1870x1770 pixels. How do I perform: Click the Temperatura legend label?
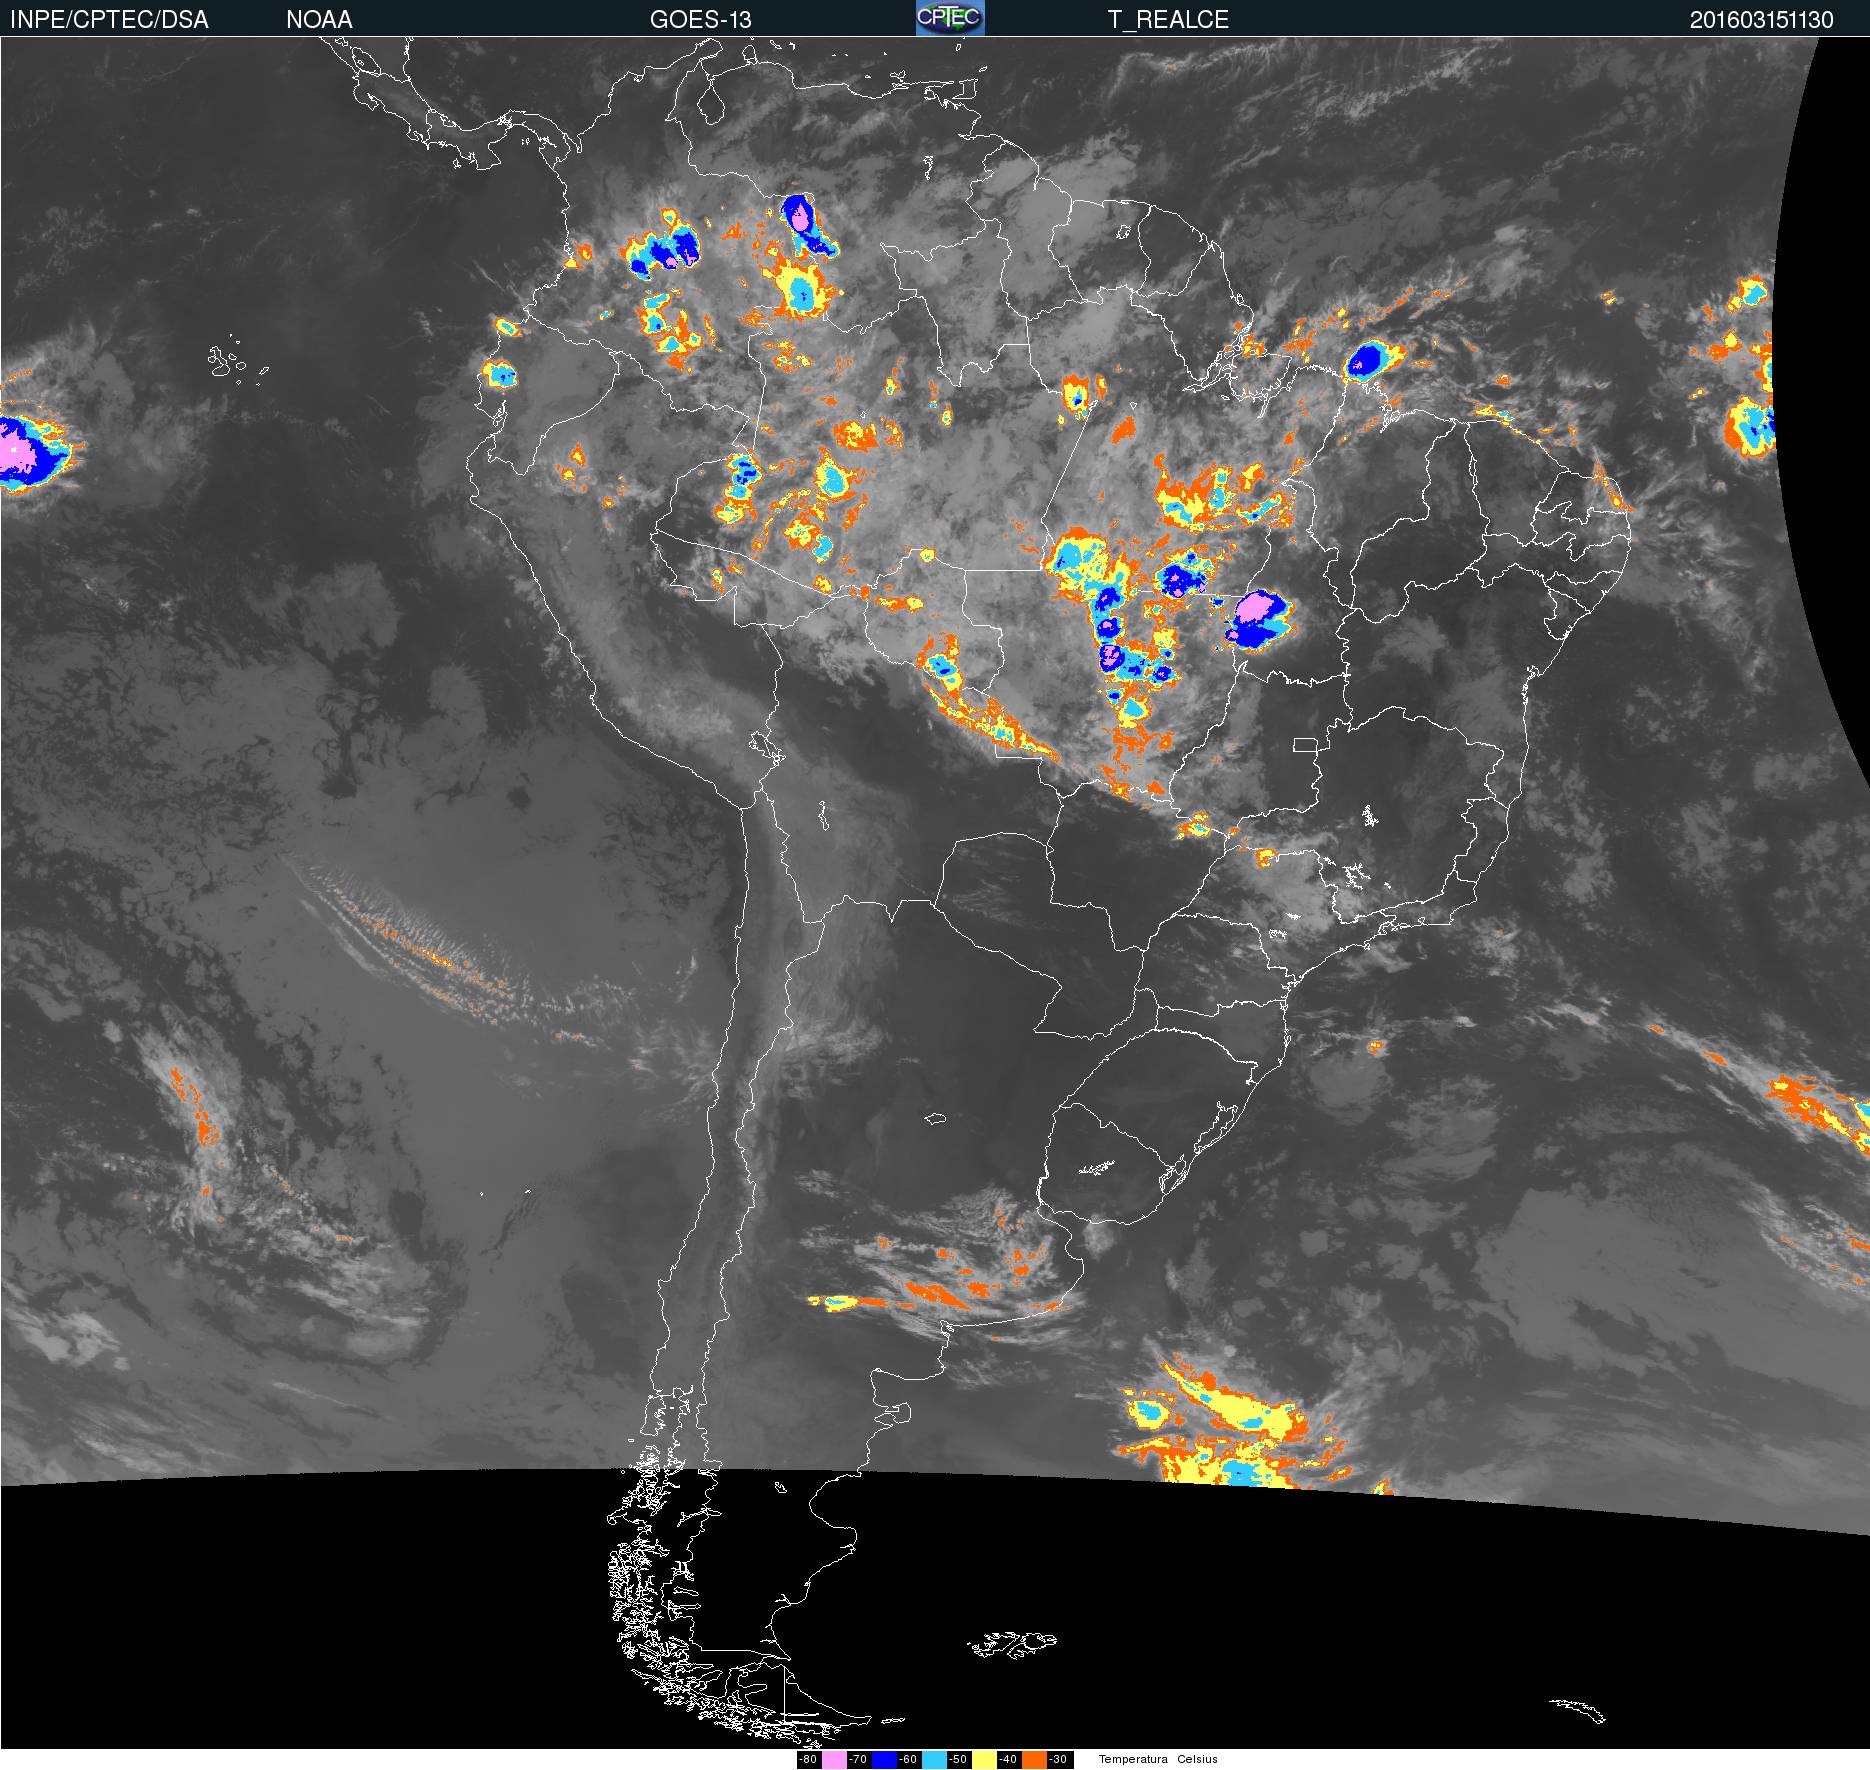1133,1760
